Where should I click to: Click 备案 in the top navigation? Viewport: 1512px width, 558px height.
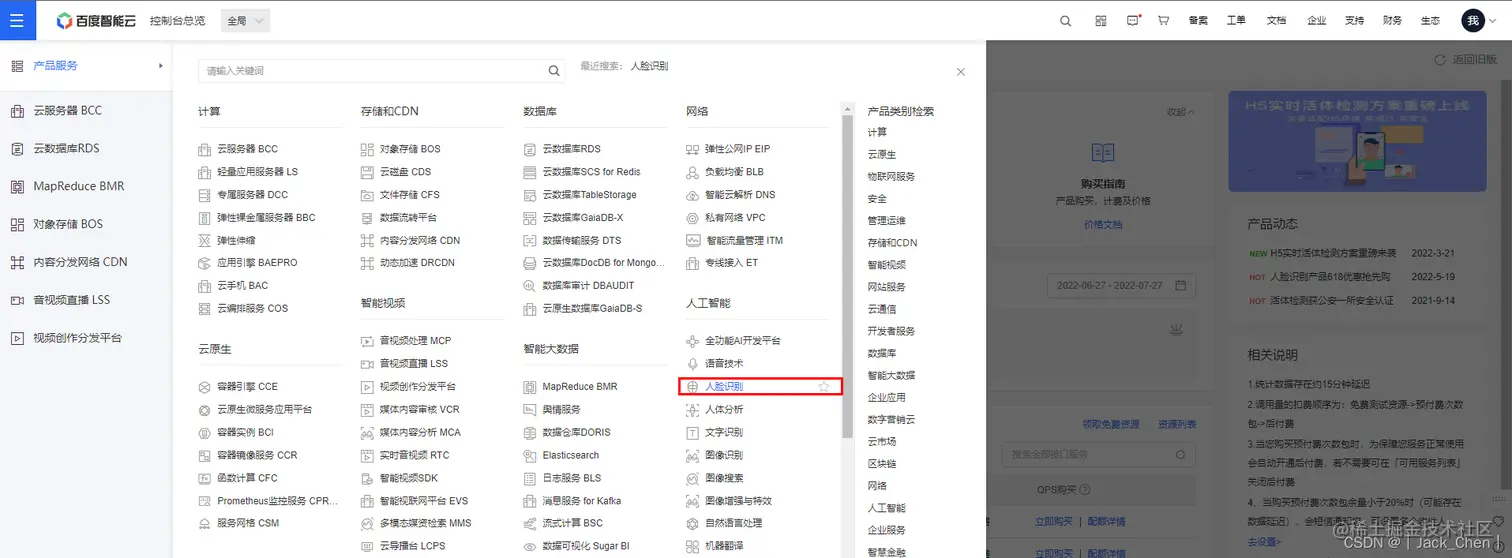tap(1198, 20)
